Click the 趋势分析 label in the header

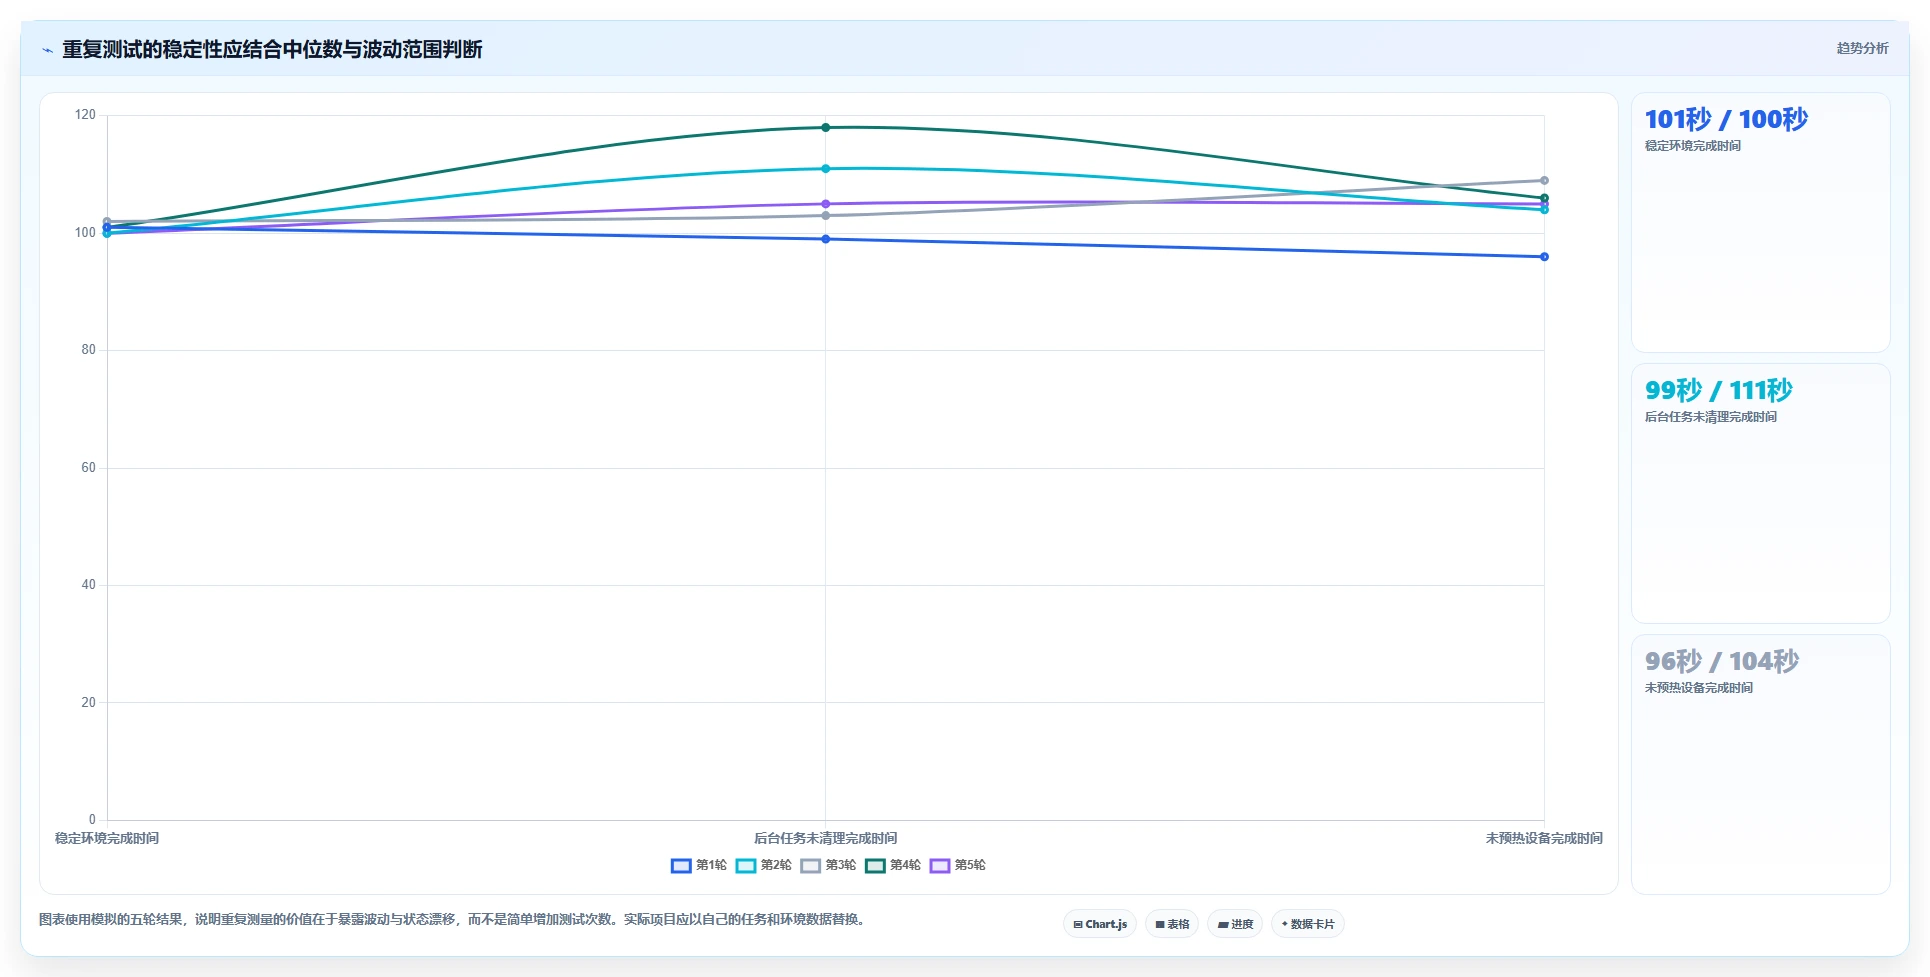coord(1862,48)
